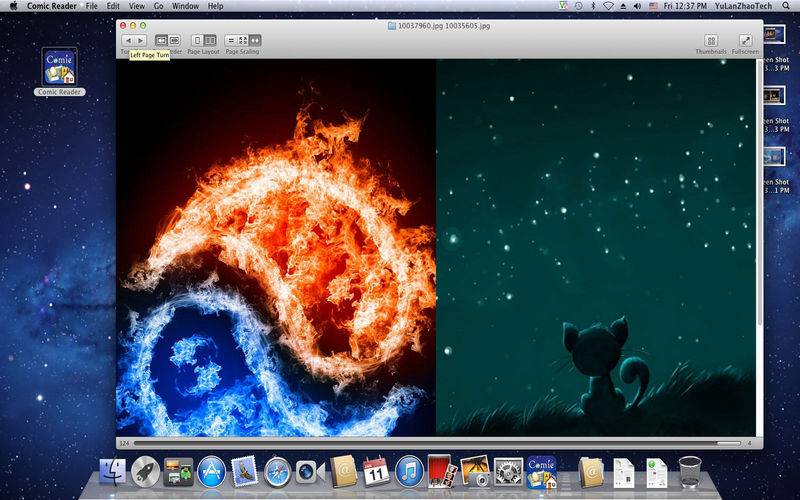This screenshot has height=500, width=800.
Task: Choose the original-size page scaling option
Action: tap(231, 40)
